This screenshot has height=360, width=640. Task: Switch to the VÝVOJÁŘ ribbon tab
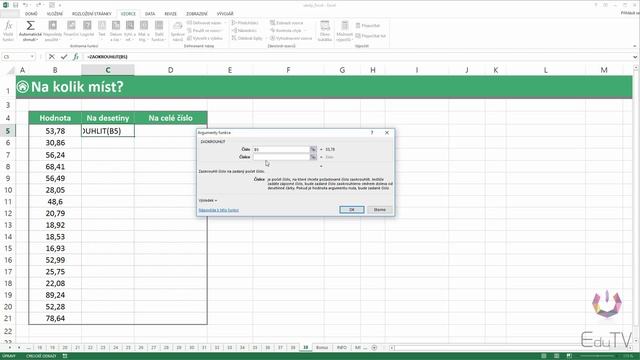tap(225, 14)
